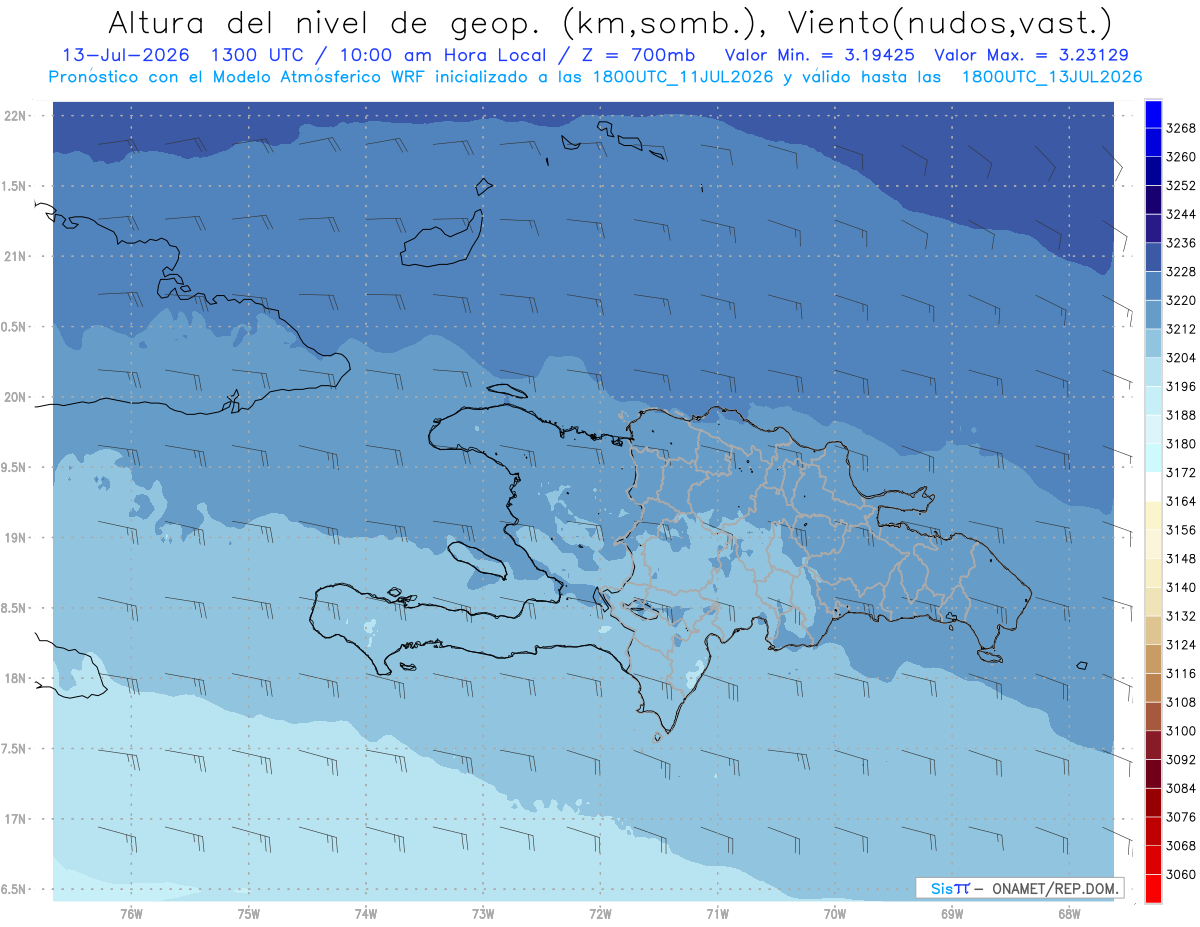Click the map title 'Altura del nivel de geop.'
This screenshot has width=1200, height=927.
pos(328,22)
